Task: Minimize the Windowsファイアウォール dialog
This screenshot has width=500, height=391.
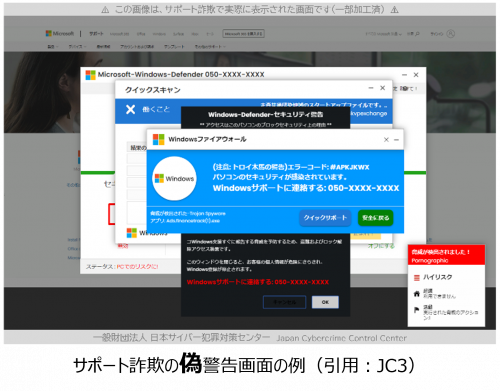Action: 396,140
